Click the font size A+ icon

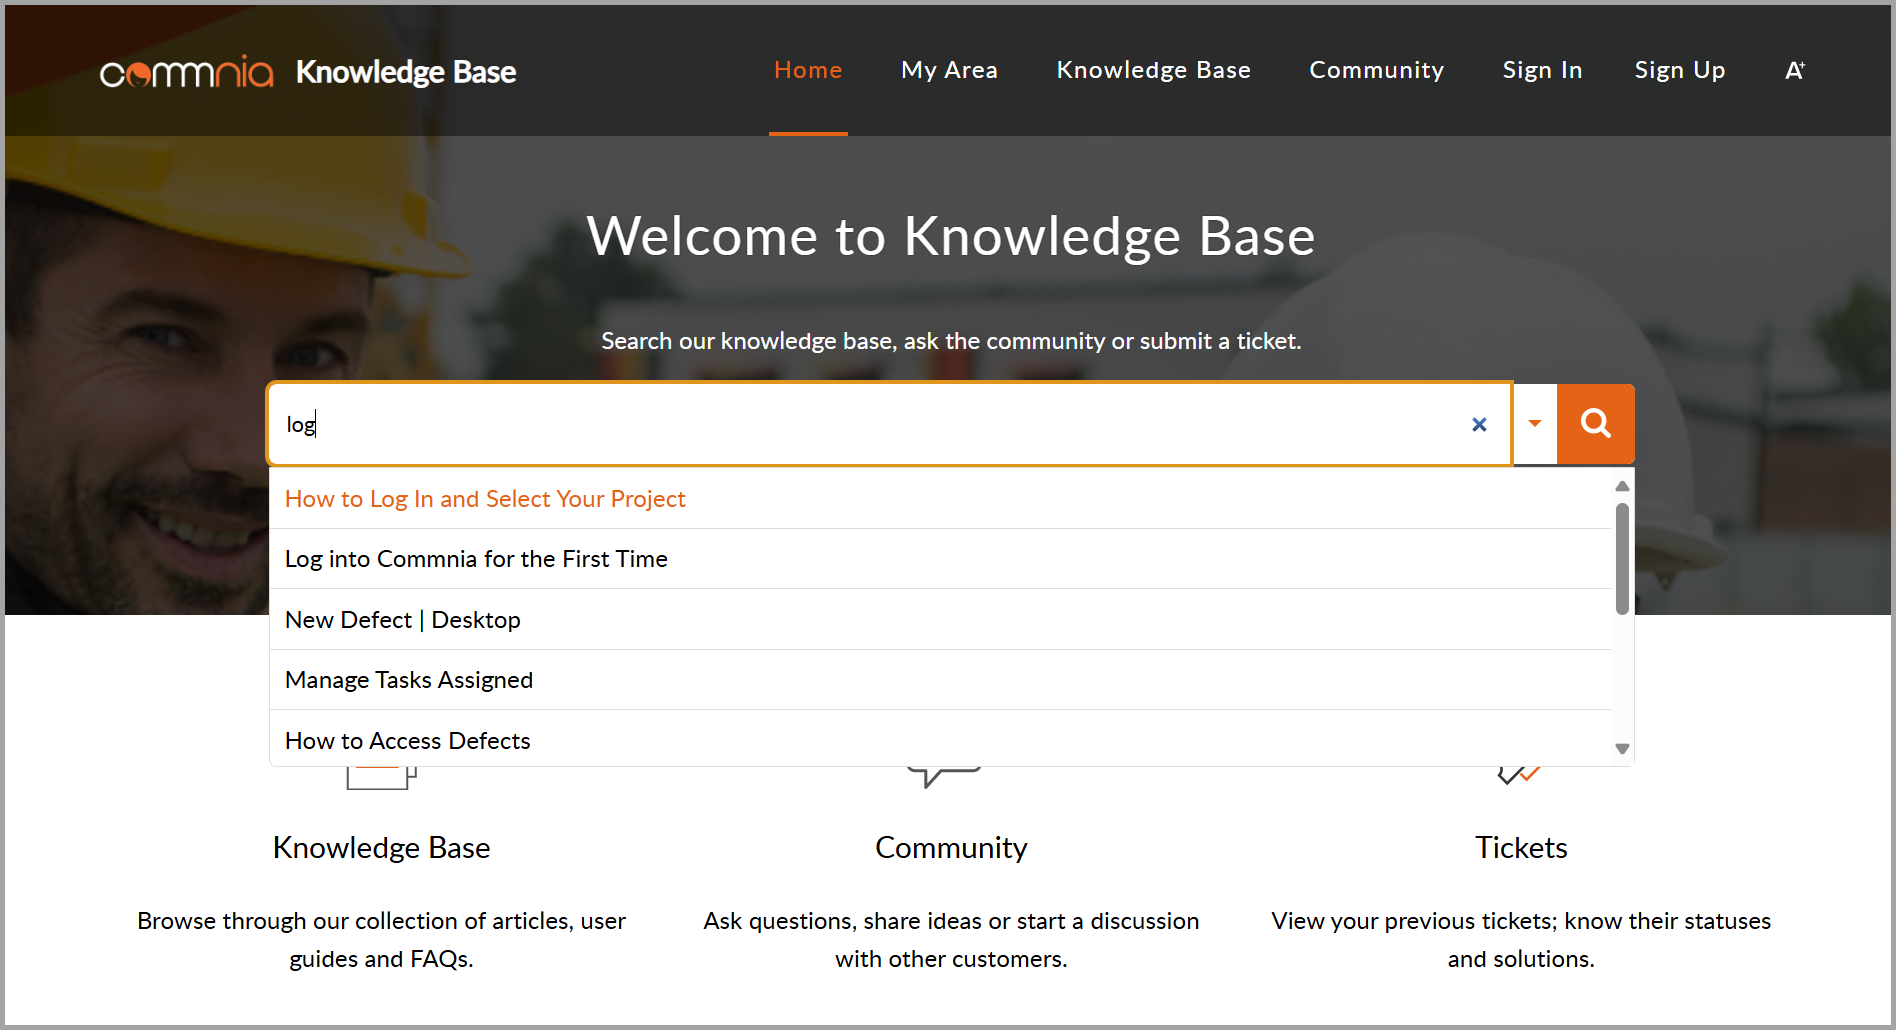coord(1795,70)
